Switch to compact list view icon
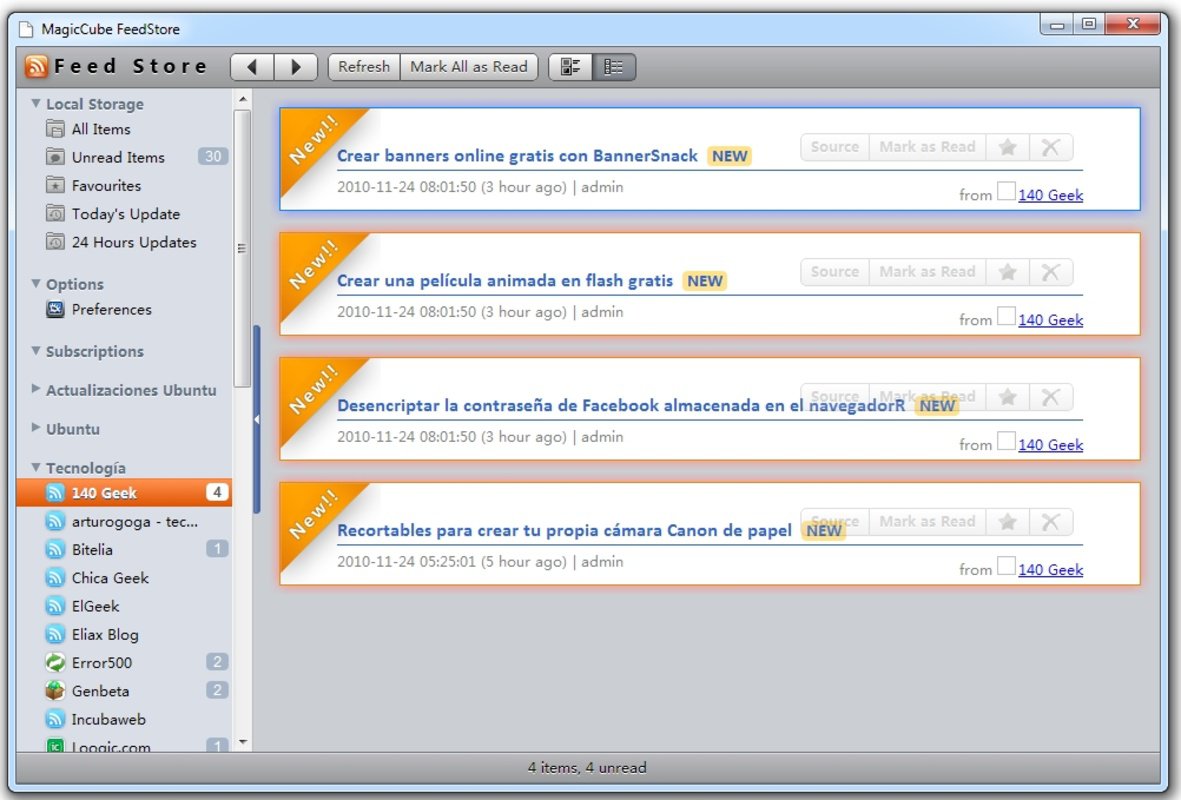This screenshot has width=1181, height=800. pyautogui.click(x=614, y=67)
